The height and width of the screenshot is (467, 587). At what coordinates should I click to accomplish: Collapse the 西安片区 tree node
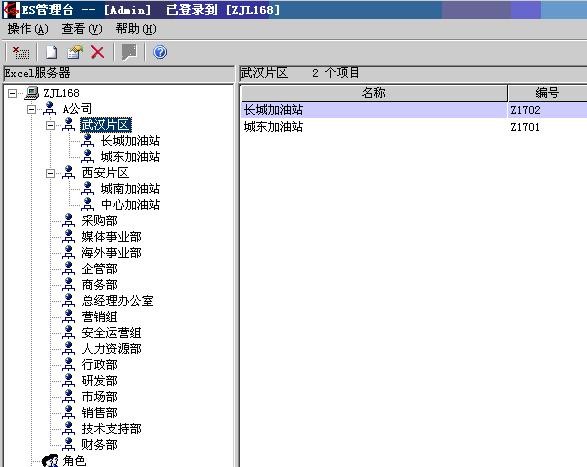(50, 173)
